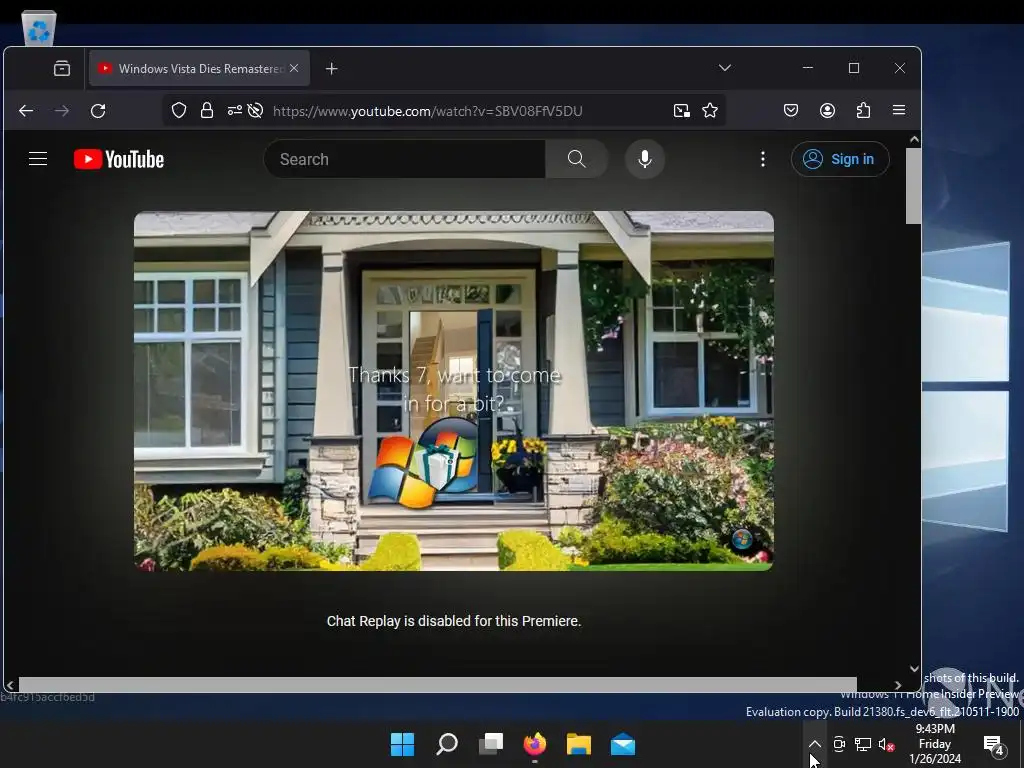
Task: Click the Sign in button
Action: point(840,159)
